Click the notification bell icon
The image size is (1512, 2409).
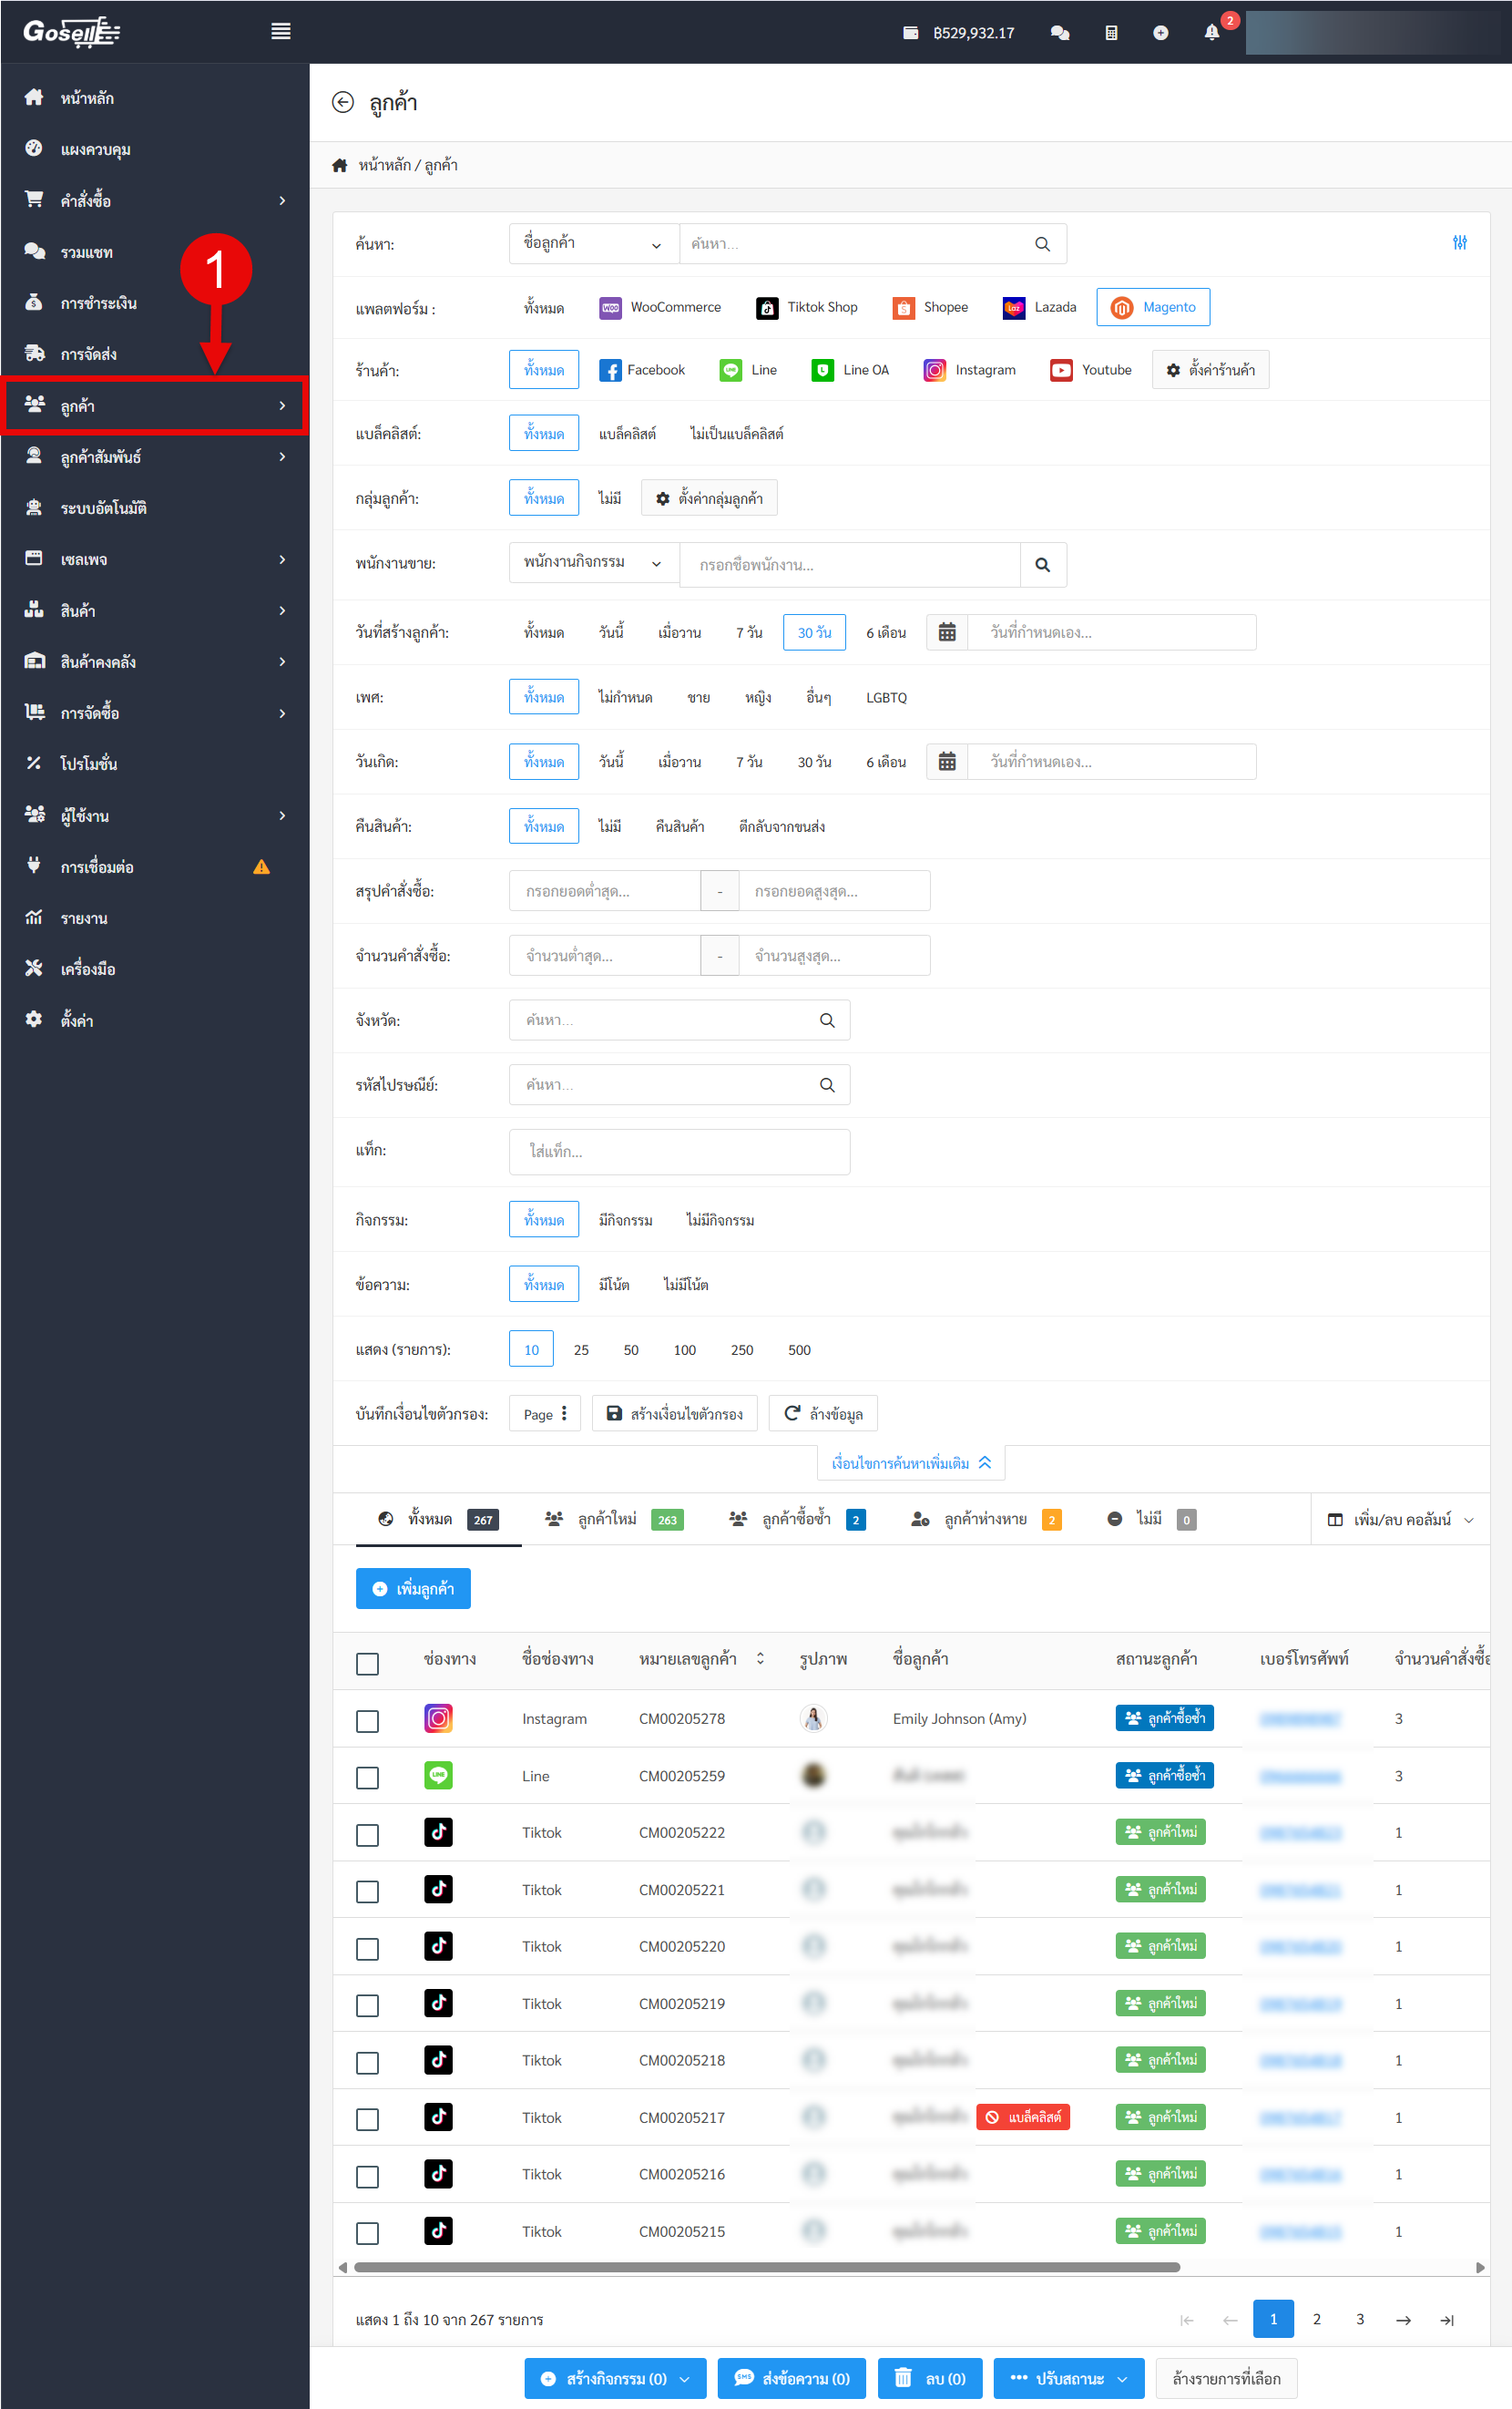click(1211, 33)
